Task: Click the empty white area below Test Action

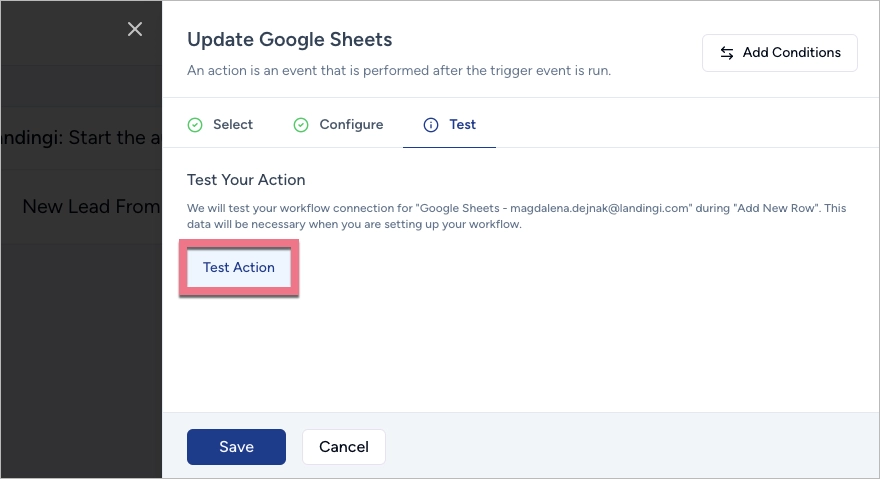Action: pyautogui.click(x=520, y=350)
